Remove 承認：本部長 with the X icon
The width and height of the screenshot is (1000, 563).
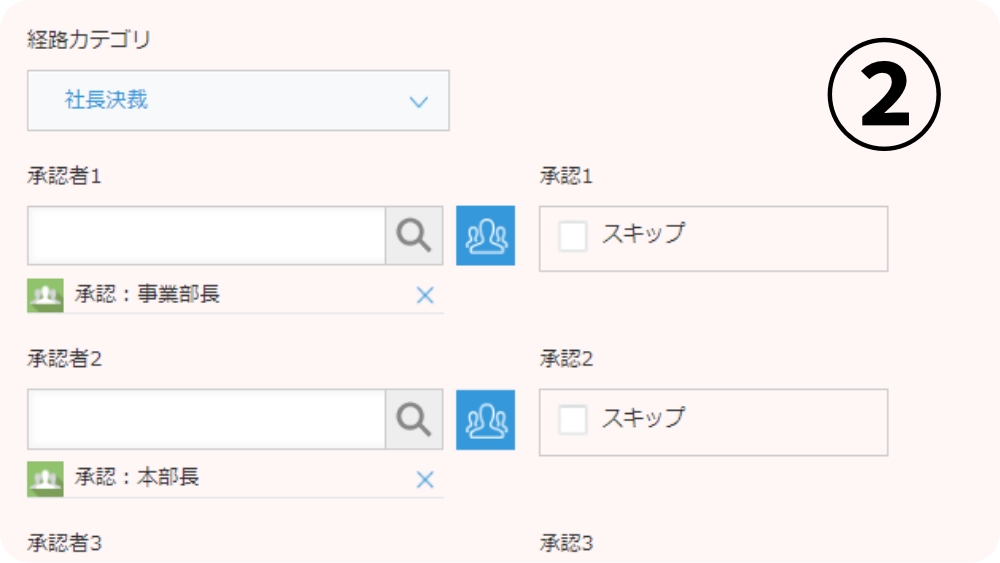[x=425, y=479]
